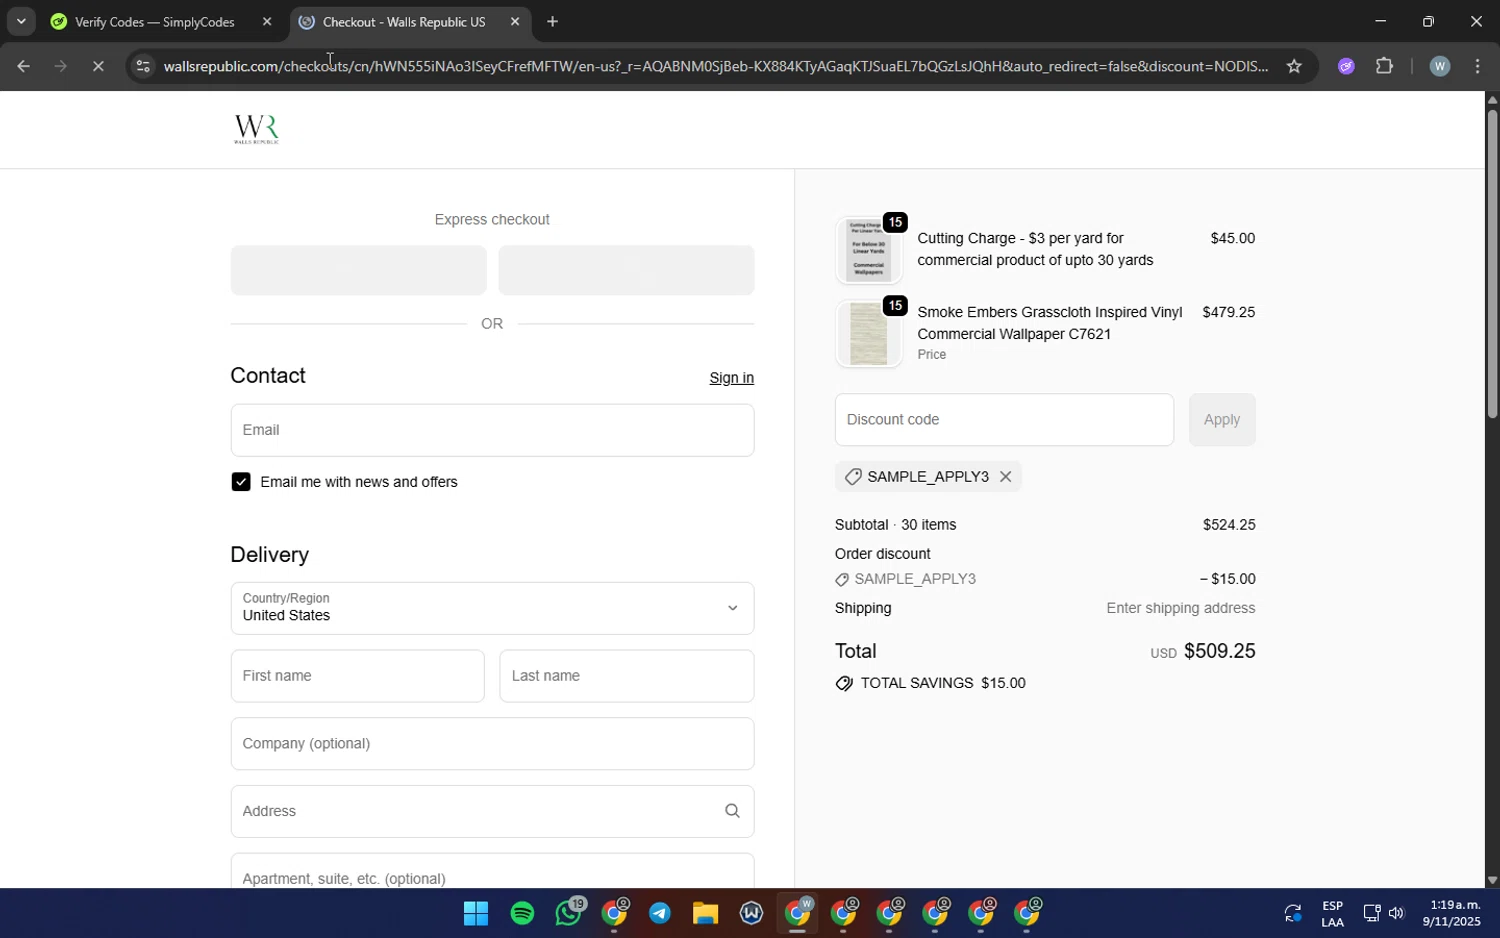Click the Cutting Charge product name
The width and height of the screenshot is (1500, 938).
(1035, 249)
